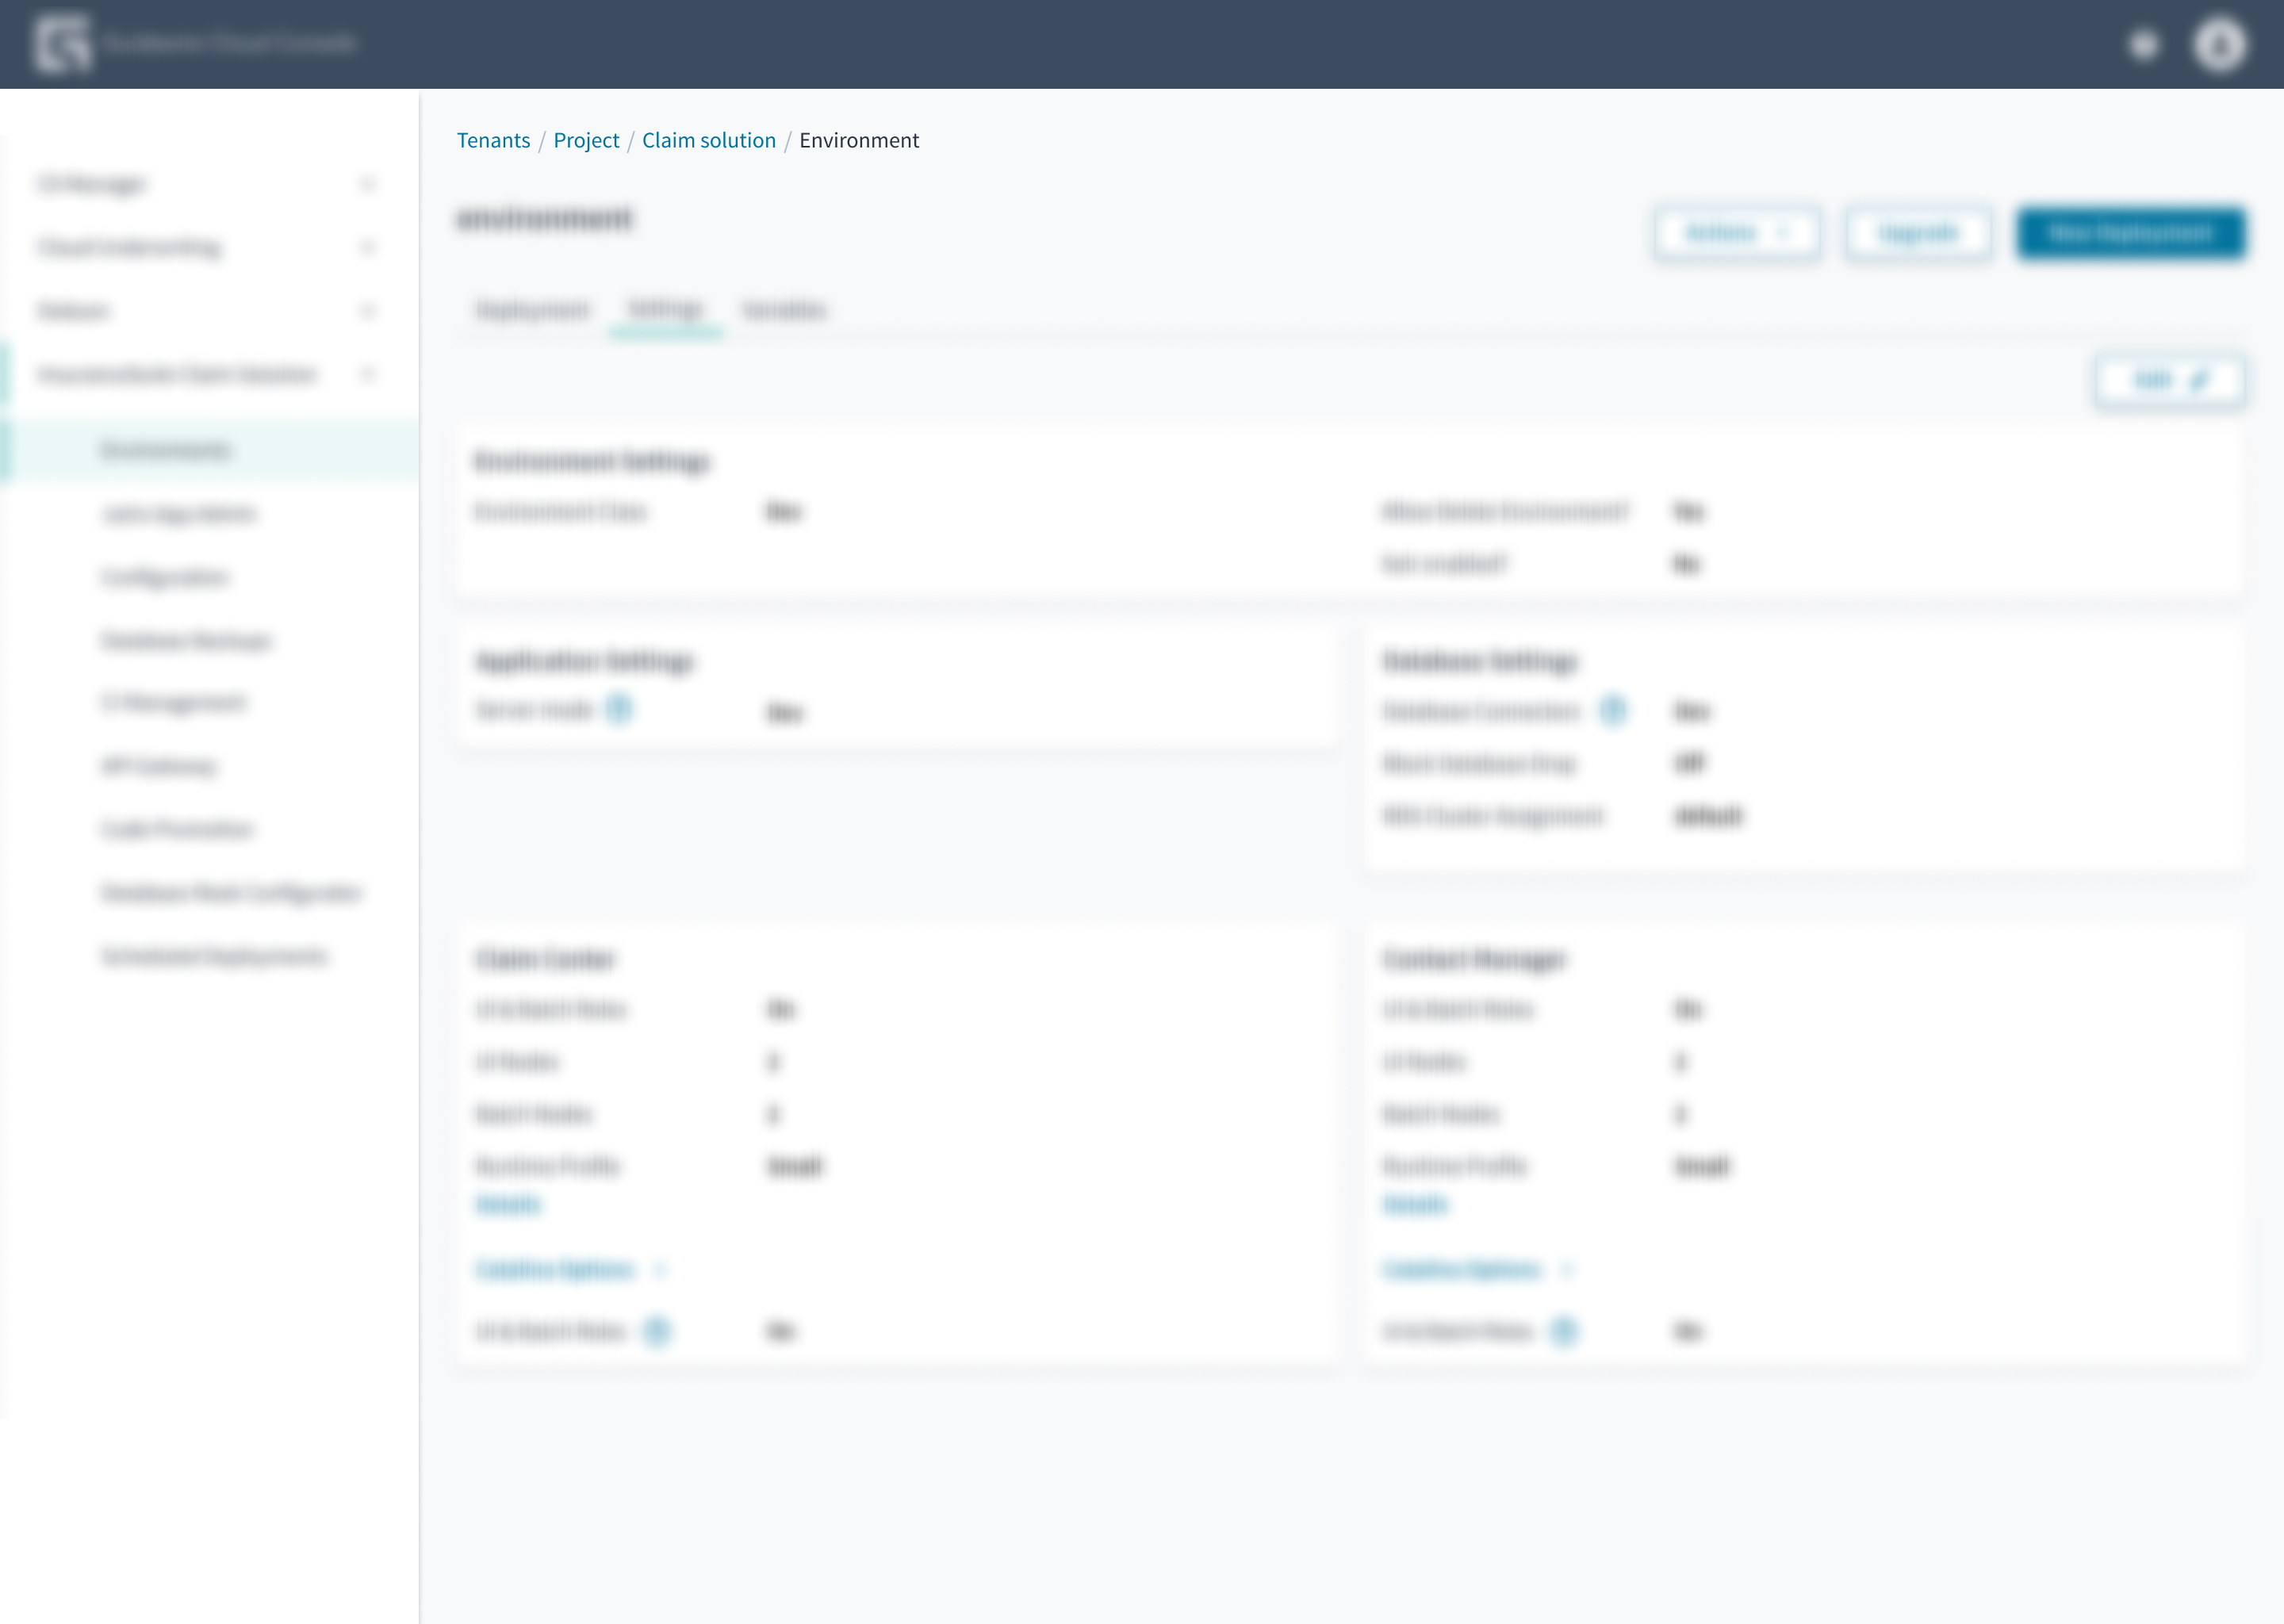Viewport: 2284px width, 1624px height.
Task: Click the header icon beside the avatar
Action: click(x=2143, y=45)
